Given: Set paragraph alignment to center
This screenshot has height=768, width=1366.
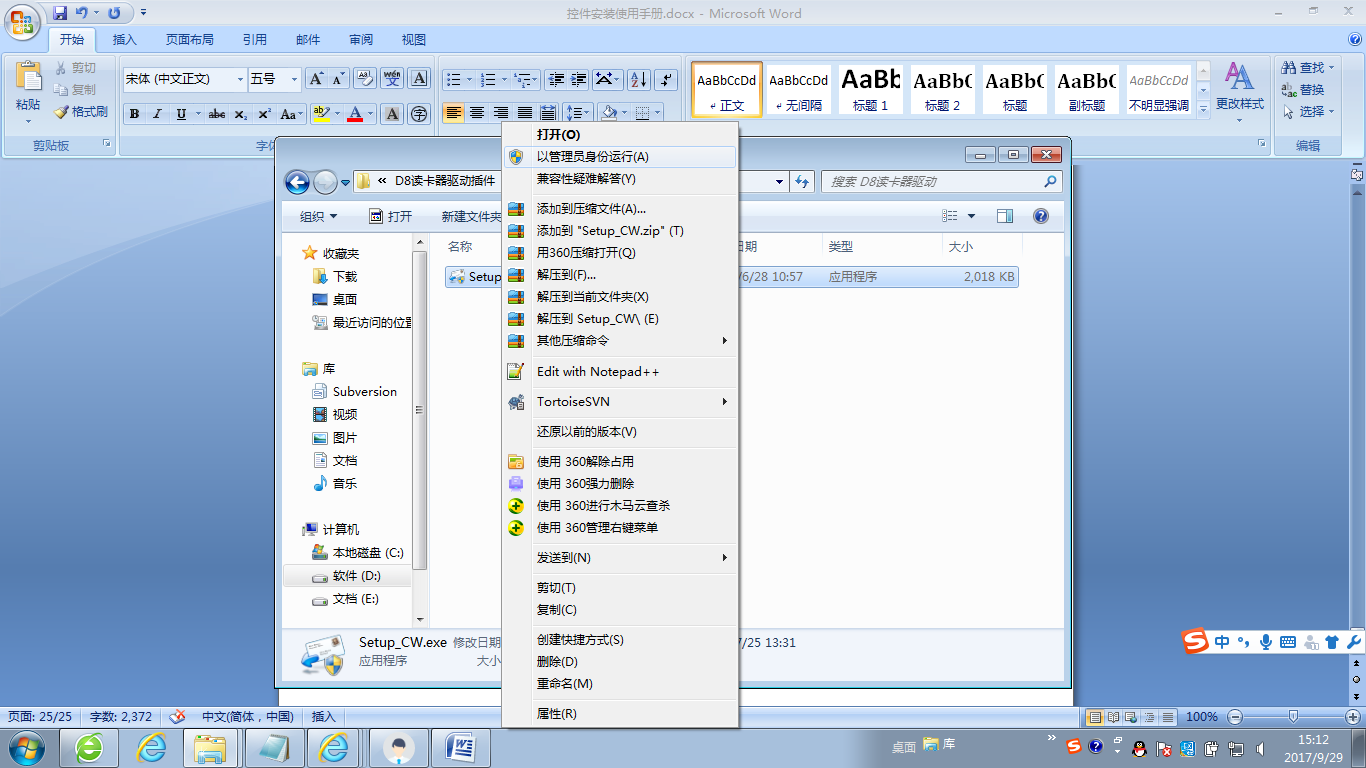Looking at the screenshot, I should tap(477, 113).
